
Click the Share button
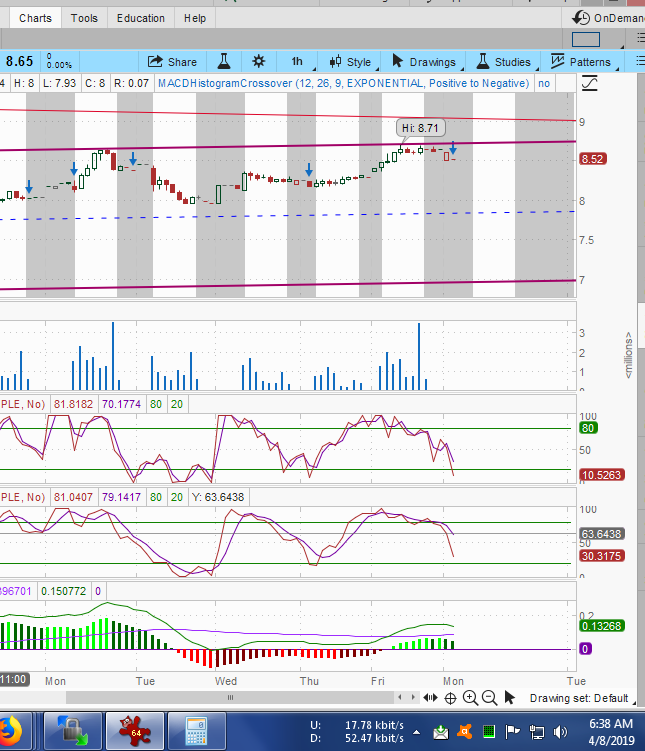point(172,62)
